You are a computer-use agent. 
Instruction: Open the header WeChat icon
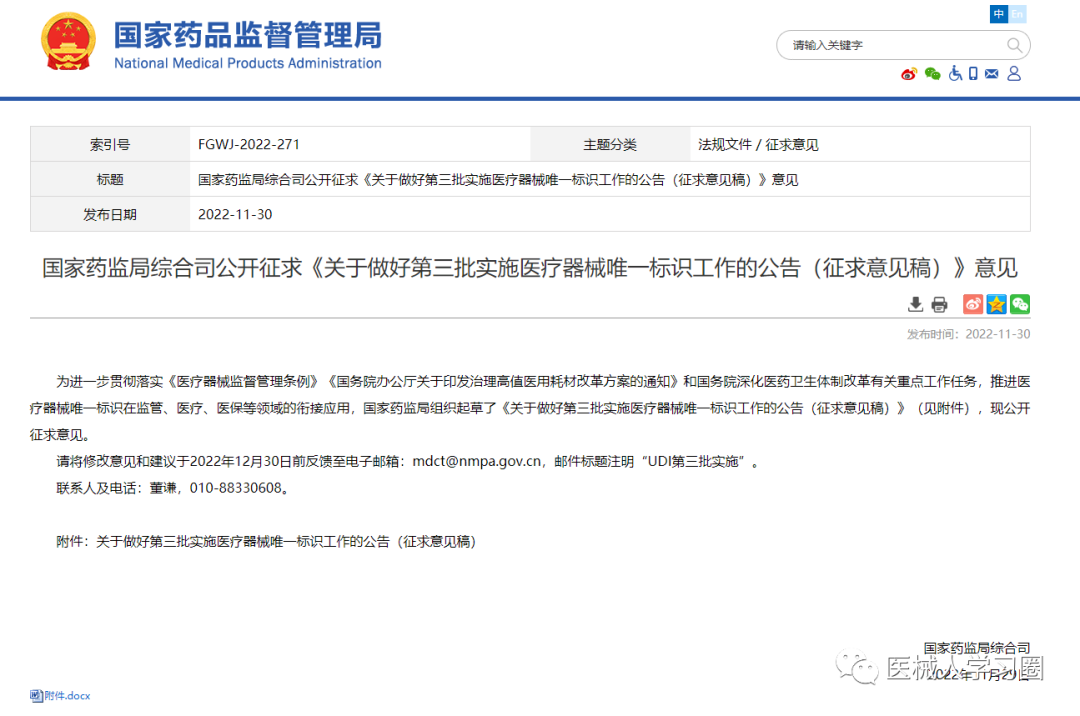pyautogui.click(x=932, y=74)
